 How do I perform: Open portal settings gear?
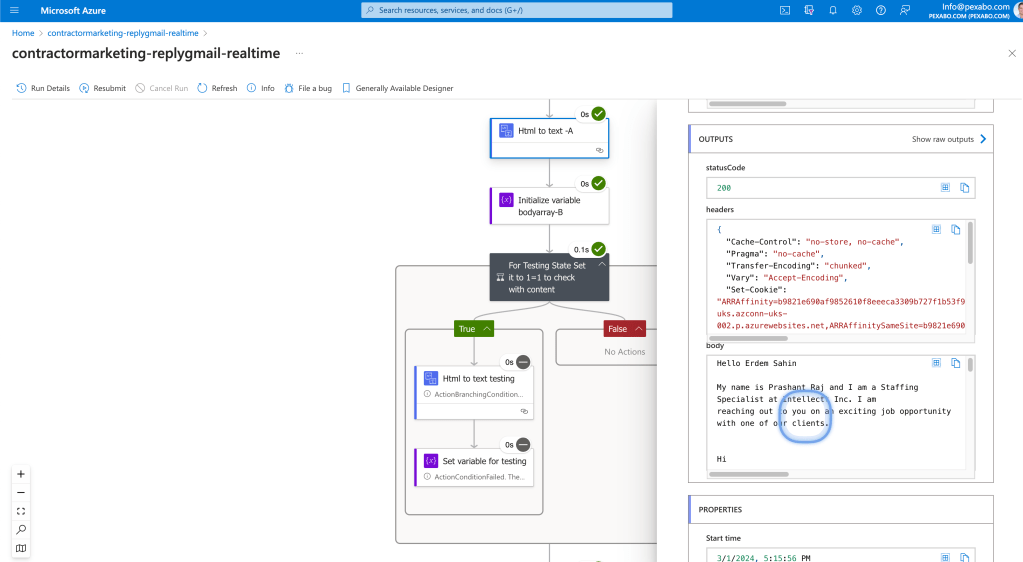[857, 10]
